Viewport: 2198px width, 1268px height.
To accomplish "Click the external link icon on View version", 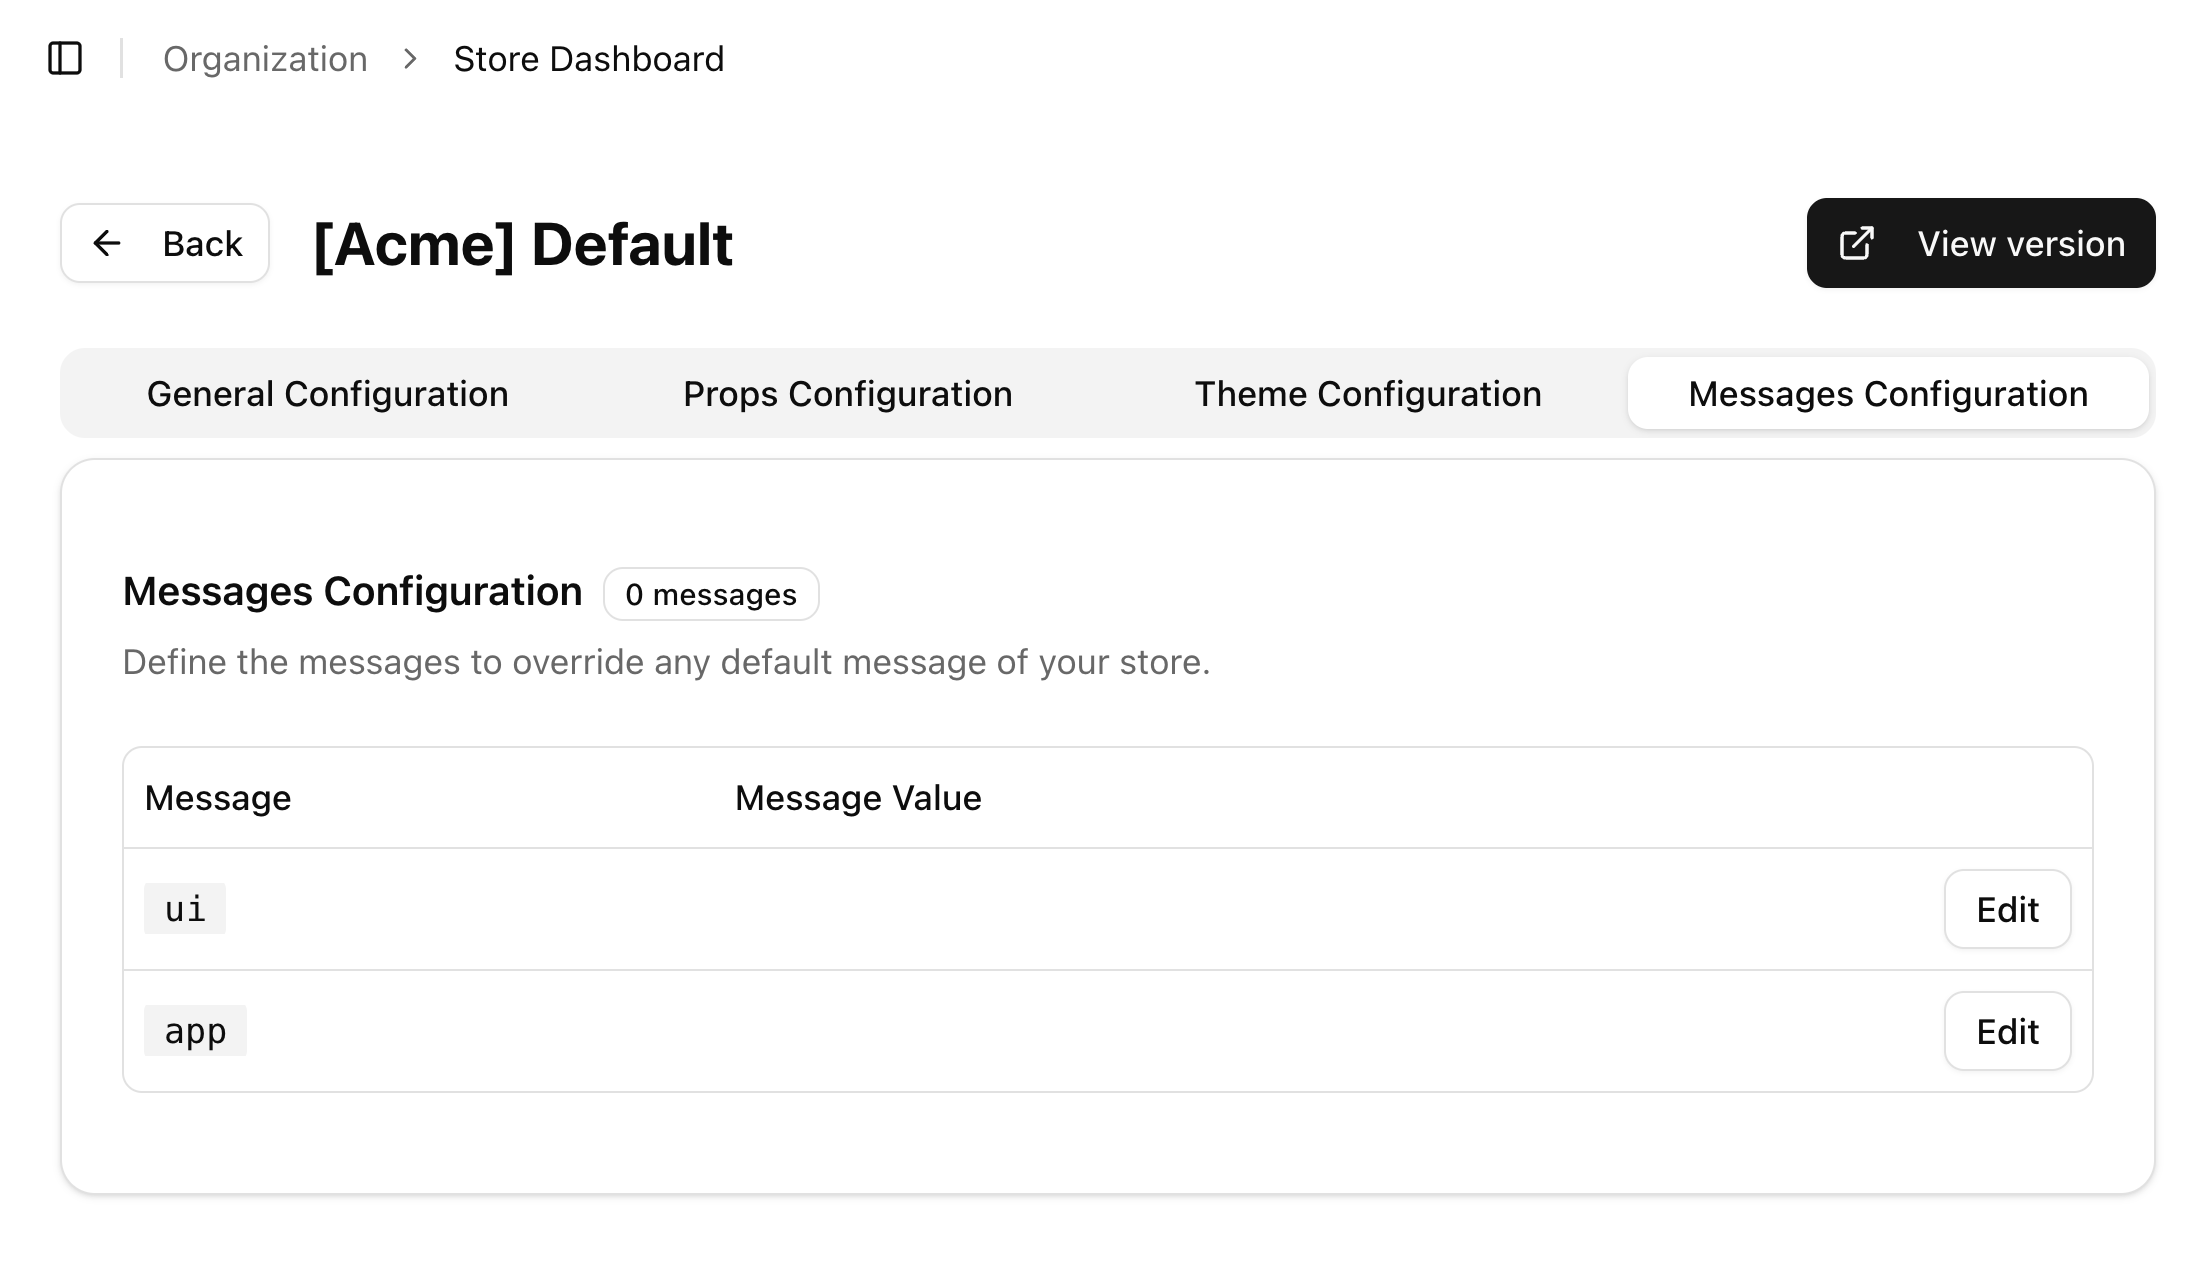I will click(x=1856, y=243).
